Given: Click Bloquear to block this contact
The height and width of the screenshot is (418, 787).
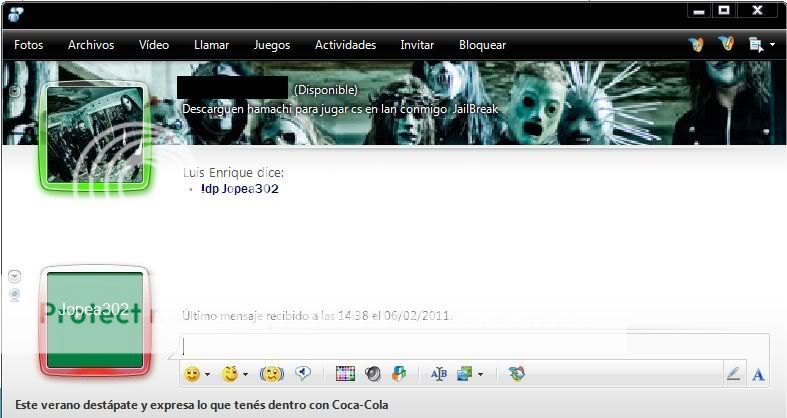Looking at the screenshot, I should [x=482, y=45].
